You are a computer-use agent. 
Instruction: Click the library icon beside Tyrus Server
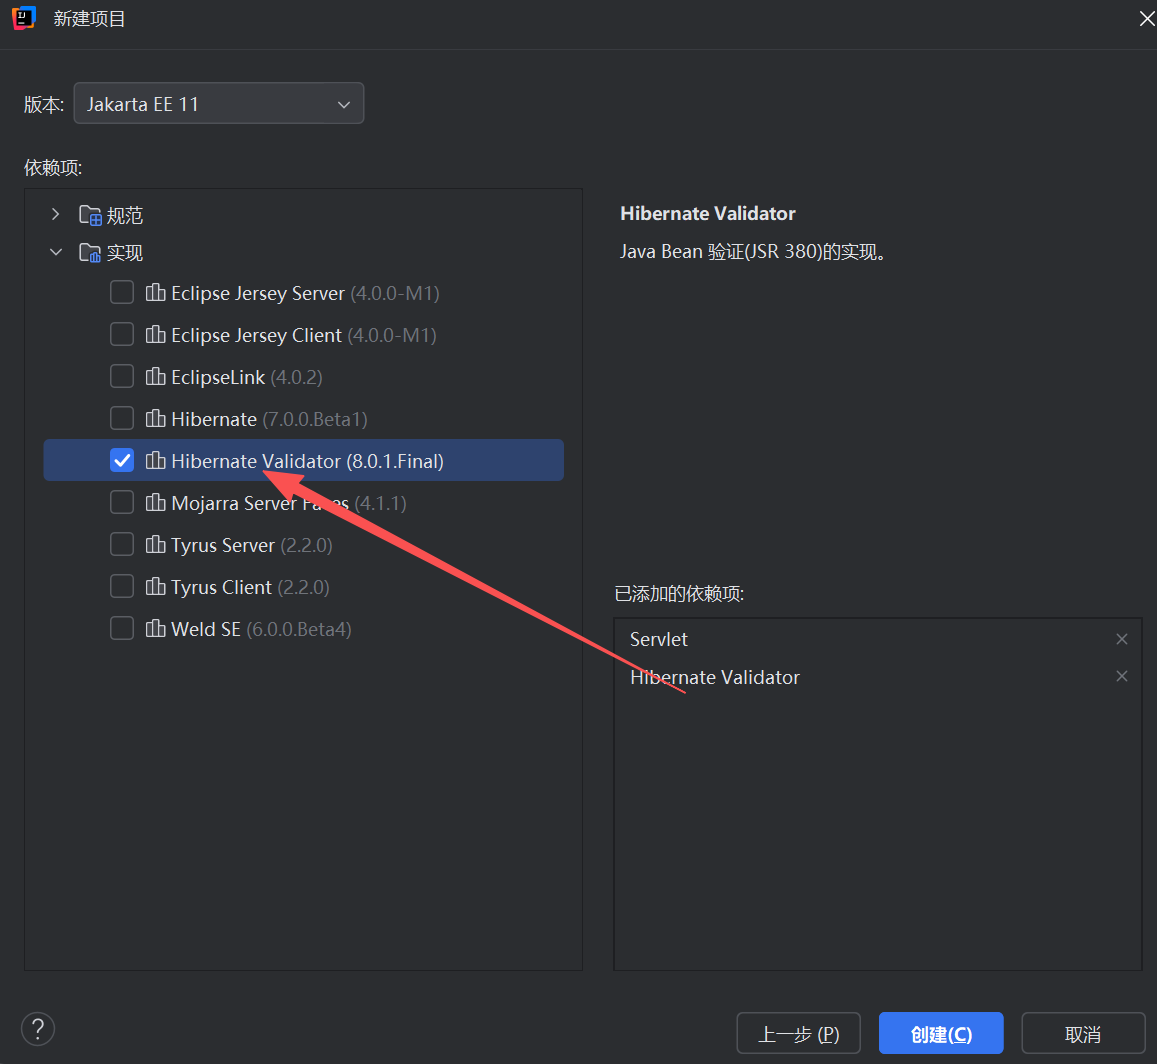pyautogui.click(x=156, y=545)
